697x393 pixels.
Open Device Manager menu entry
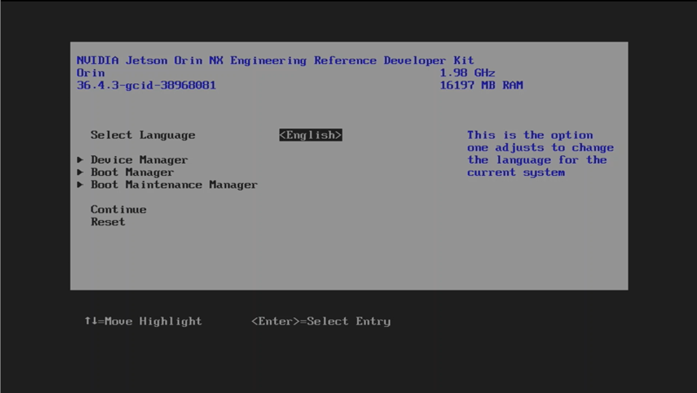139,160
